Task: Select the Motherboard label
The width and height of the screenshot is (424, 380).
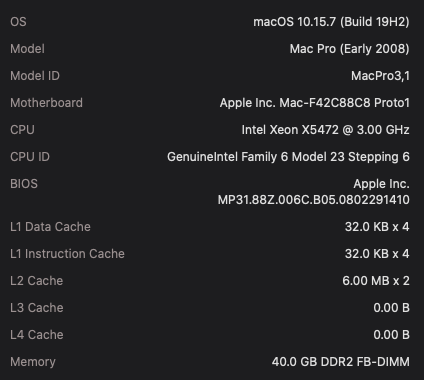Action: [46, 103]
